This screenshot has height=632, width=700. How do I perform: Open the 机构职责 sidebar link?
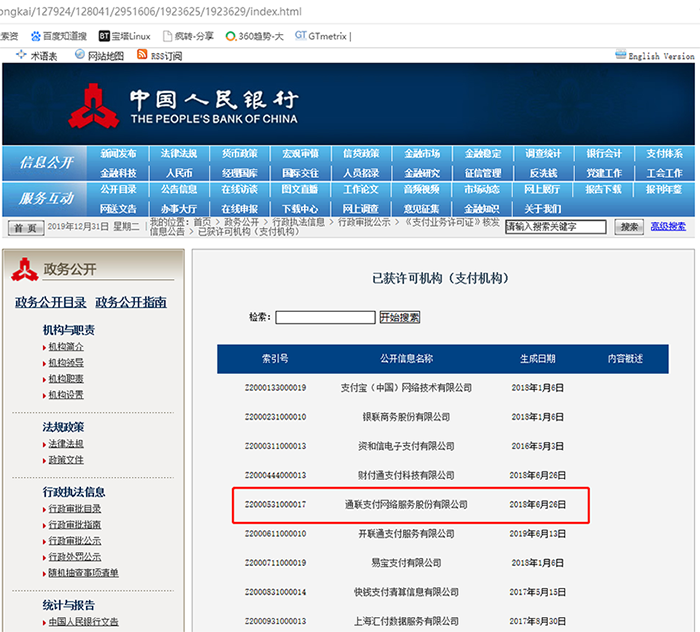point(66,379)
